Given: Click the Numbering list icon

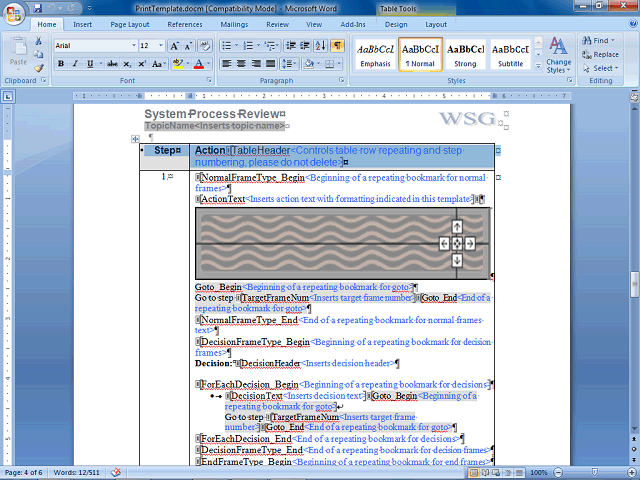Looking at the screenshot, I should click(248, 46).
